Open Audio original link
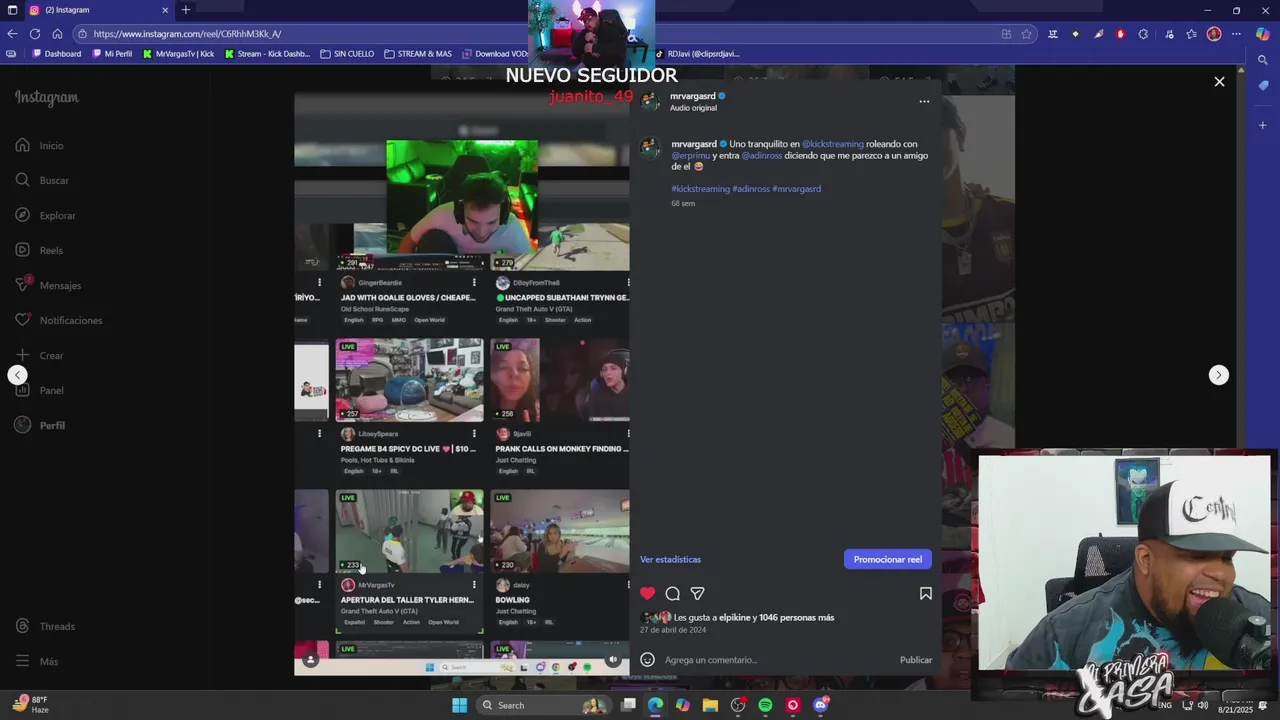The image size is (1280, 720). point(693,108)
